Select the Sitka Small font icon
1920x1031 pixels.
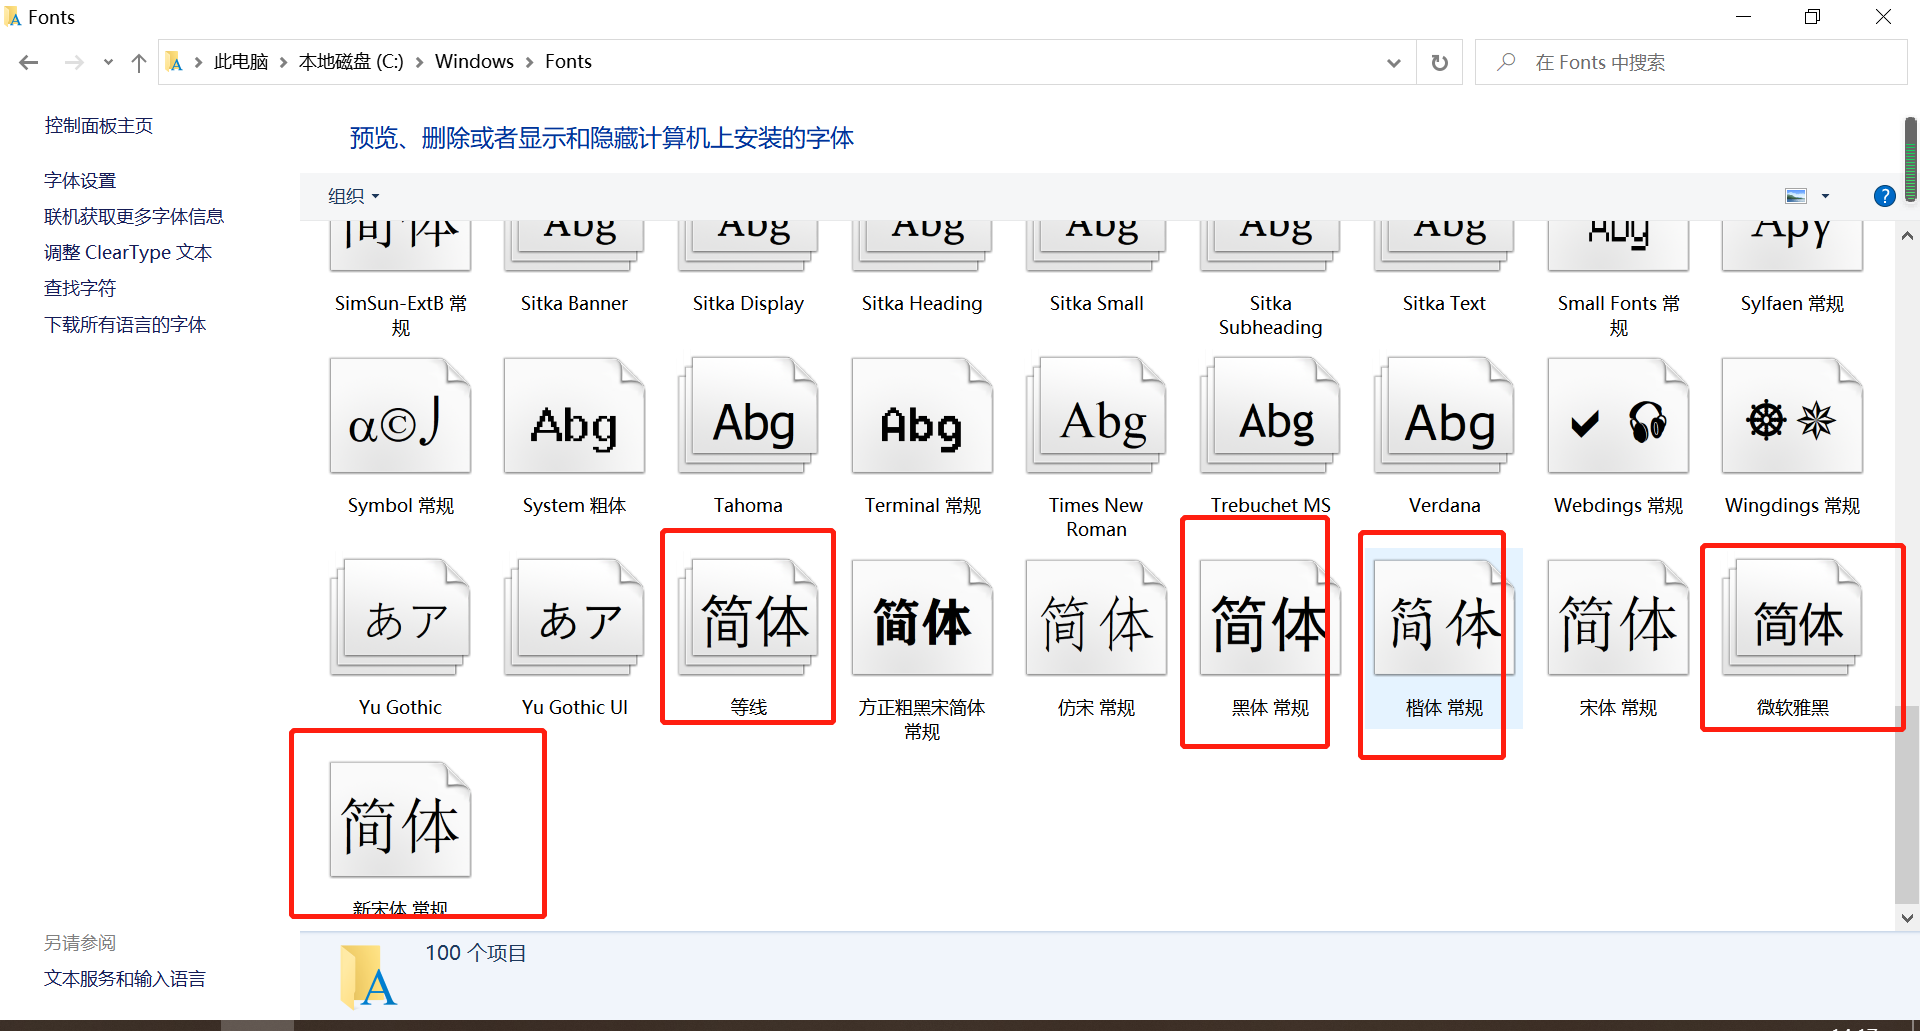point(1096,246)
